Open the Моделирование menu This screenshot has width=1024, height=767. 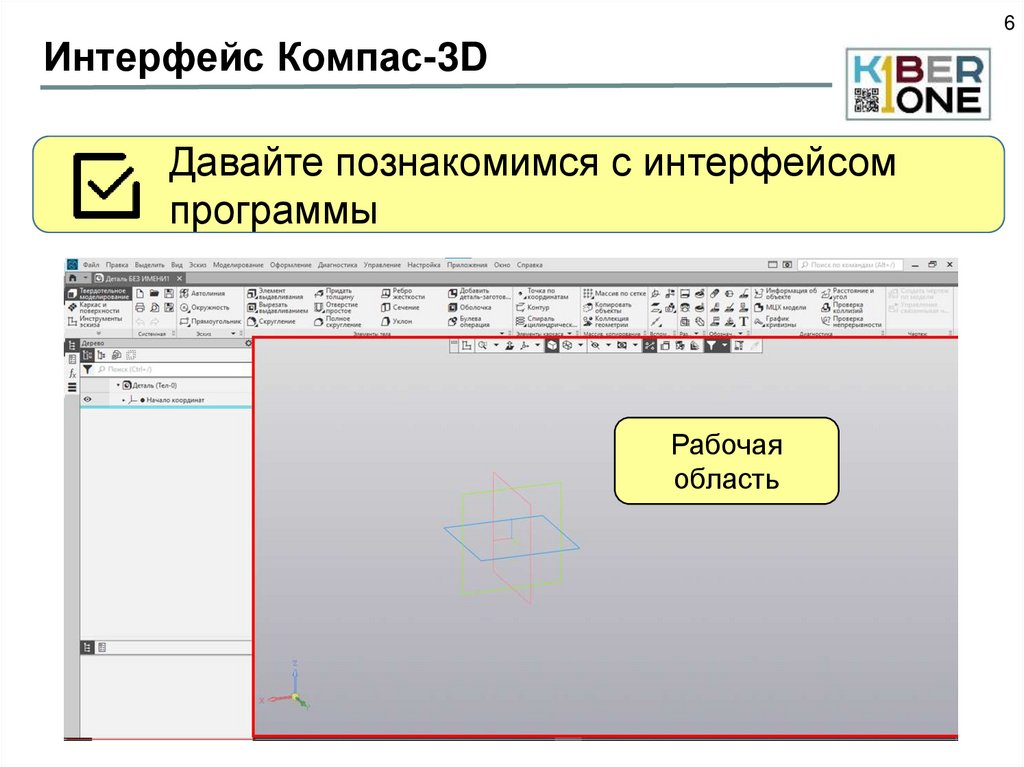point(238,265)
